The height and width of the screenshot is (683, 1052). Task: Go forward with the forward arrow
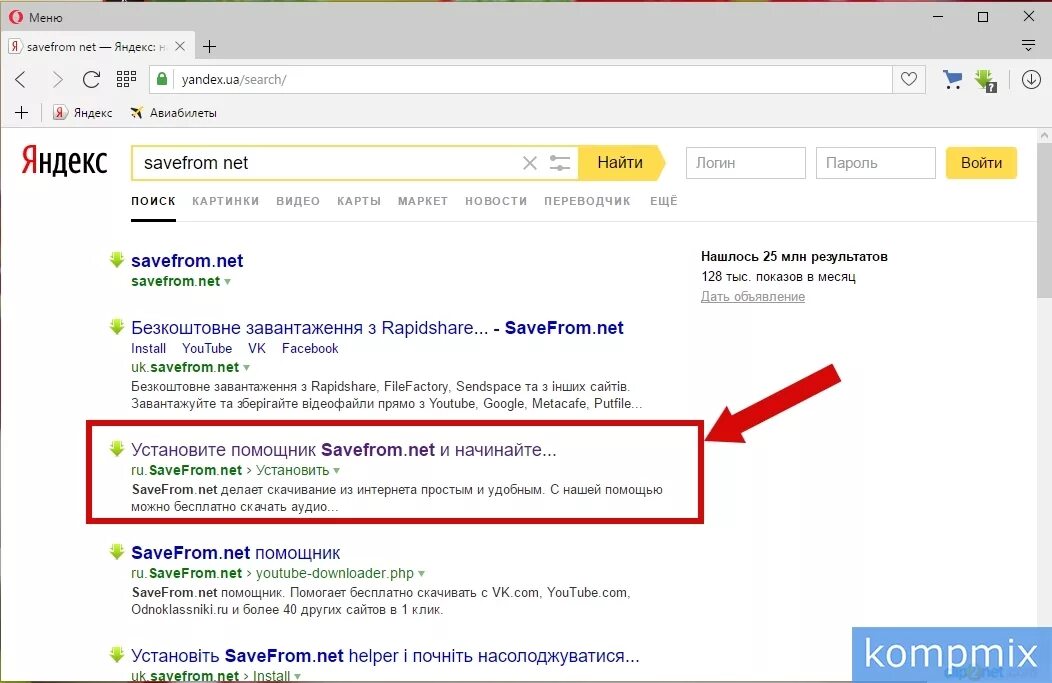coord(57,79)
